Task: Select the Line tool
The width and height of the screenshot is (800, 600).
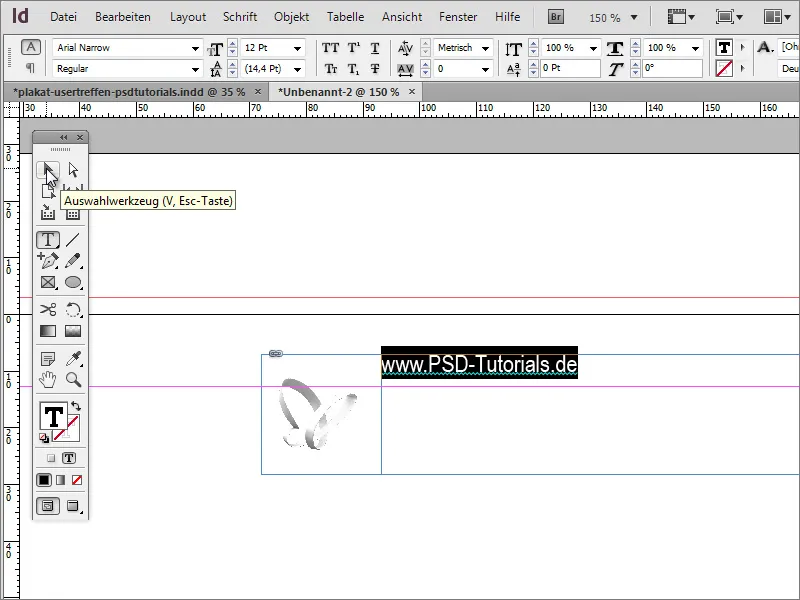Action: (x=73, y=239)
